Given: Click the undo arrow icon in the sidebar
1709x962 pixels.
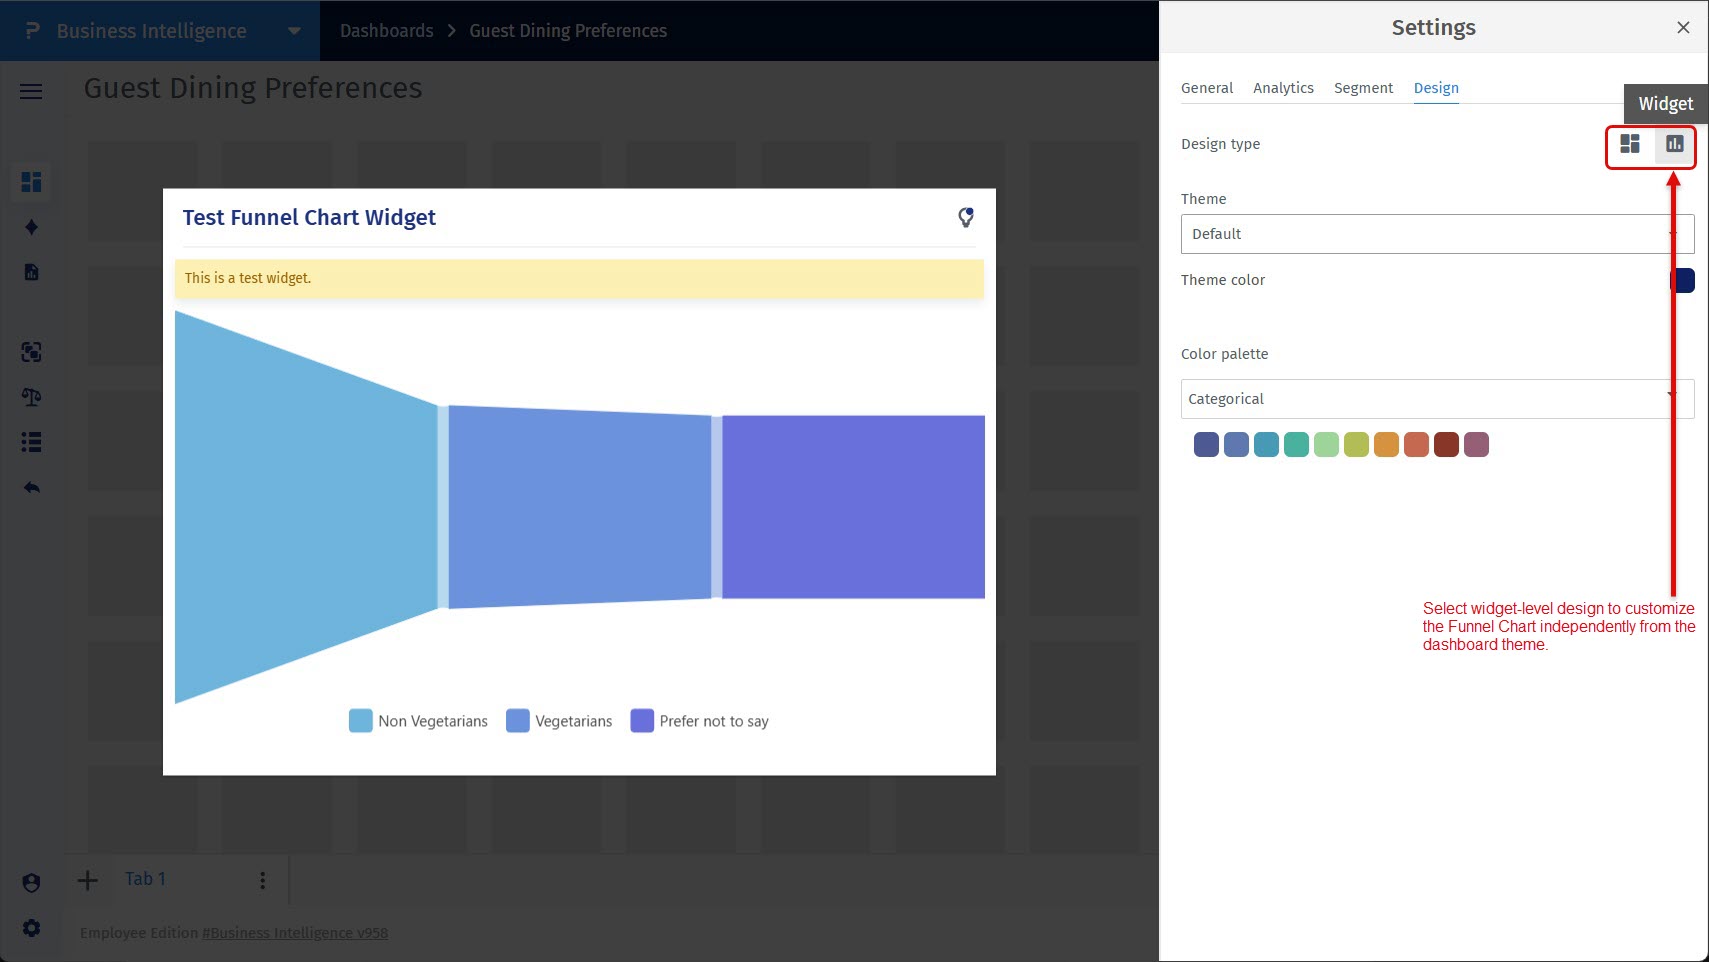Looking at the screenshot, I should (x=31, y=487).
